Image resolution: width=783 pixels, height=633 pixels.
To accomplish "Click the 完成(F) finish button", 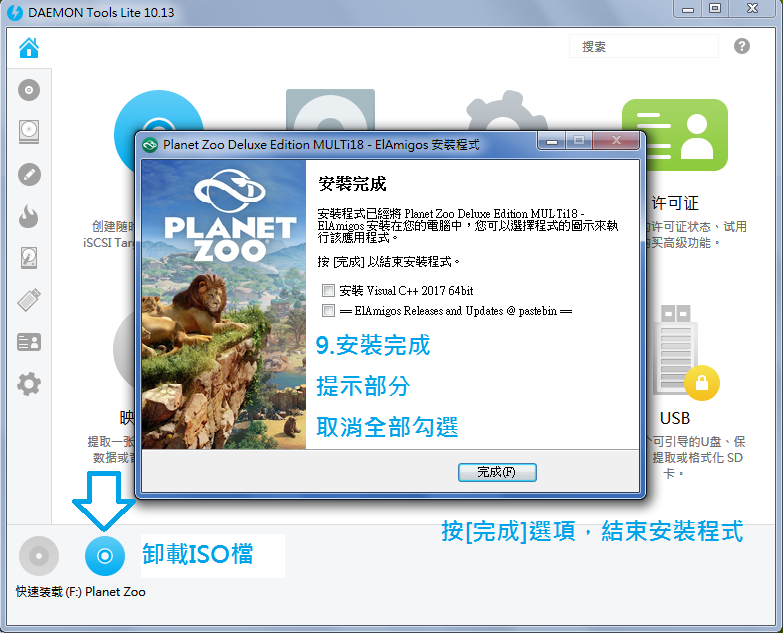I will pyautogui.click(x=497, y=472).
